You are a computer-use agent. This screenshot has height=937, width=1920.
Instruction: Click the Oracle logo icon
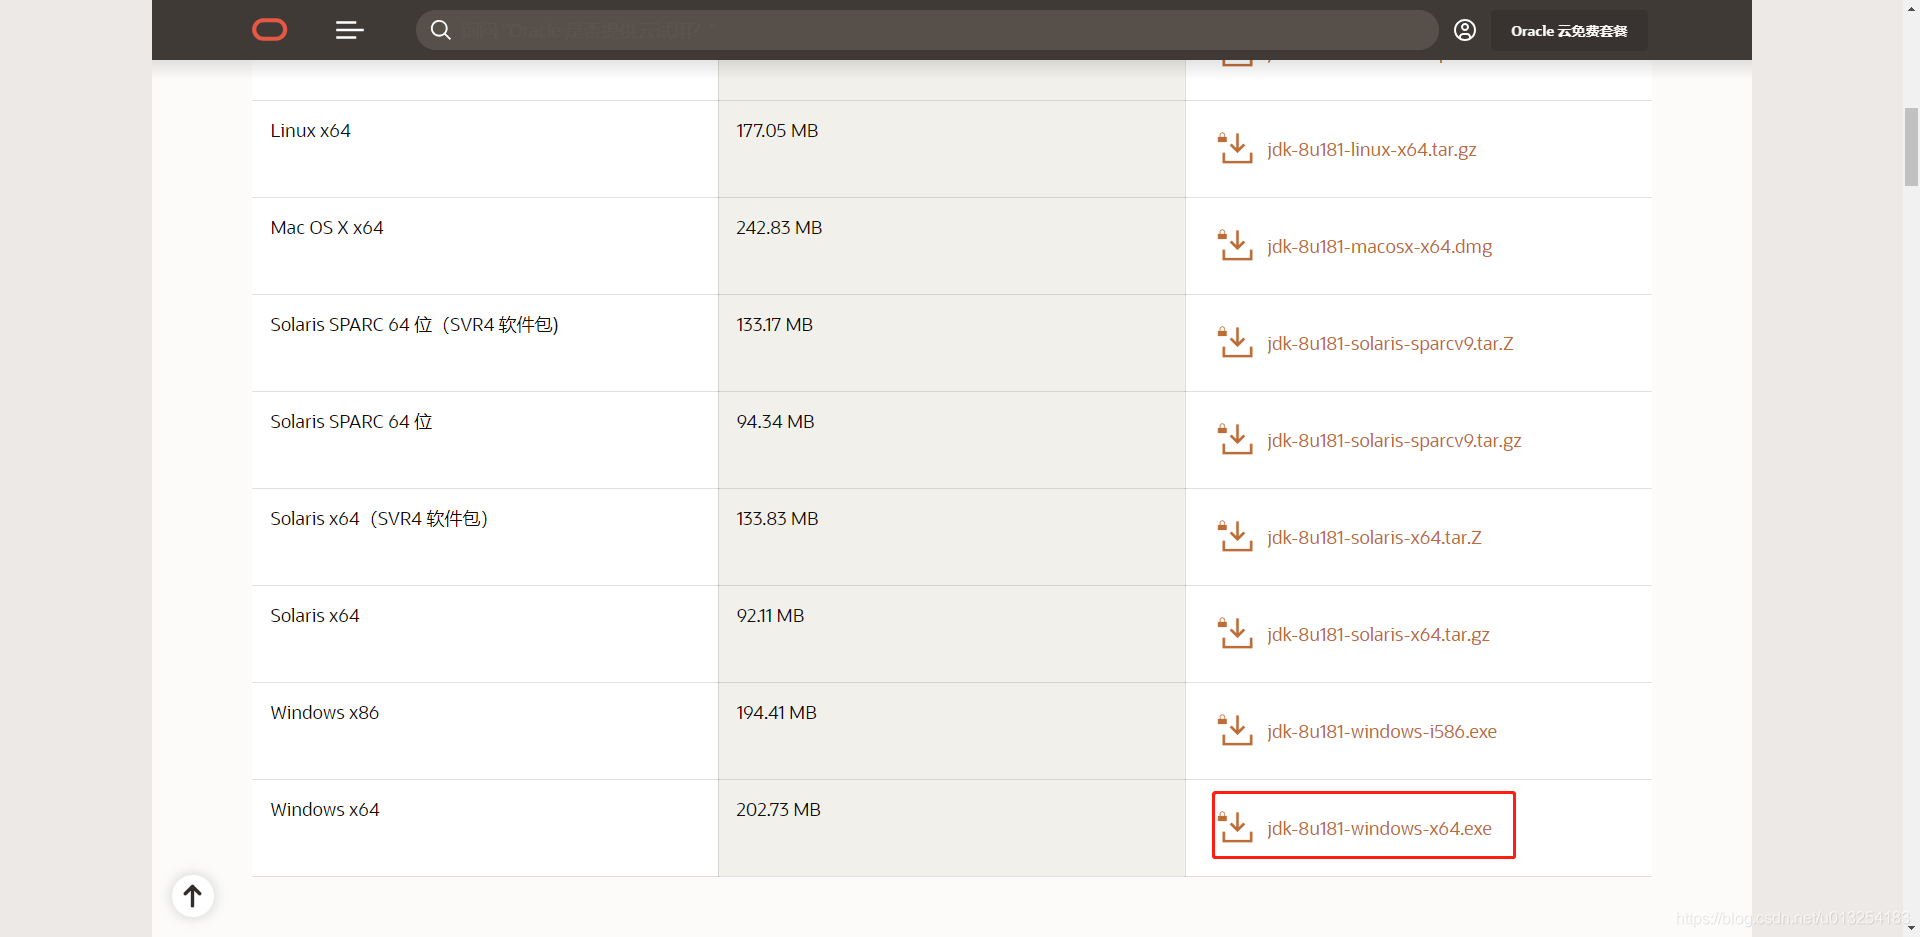pyautogui.click(x=270, y=30)
